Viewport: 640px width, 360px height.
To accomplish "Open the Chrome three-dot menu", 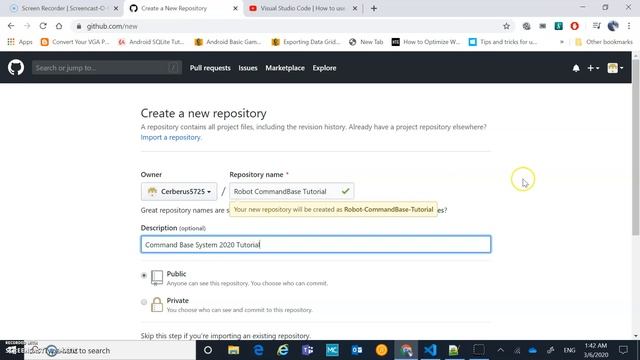I will coord(629,26).
